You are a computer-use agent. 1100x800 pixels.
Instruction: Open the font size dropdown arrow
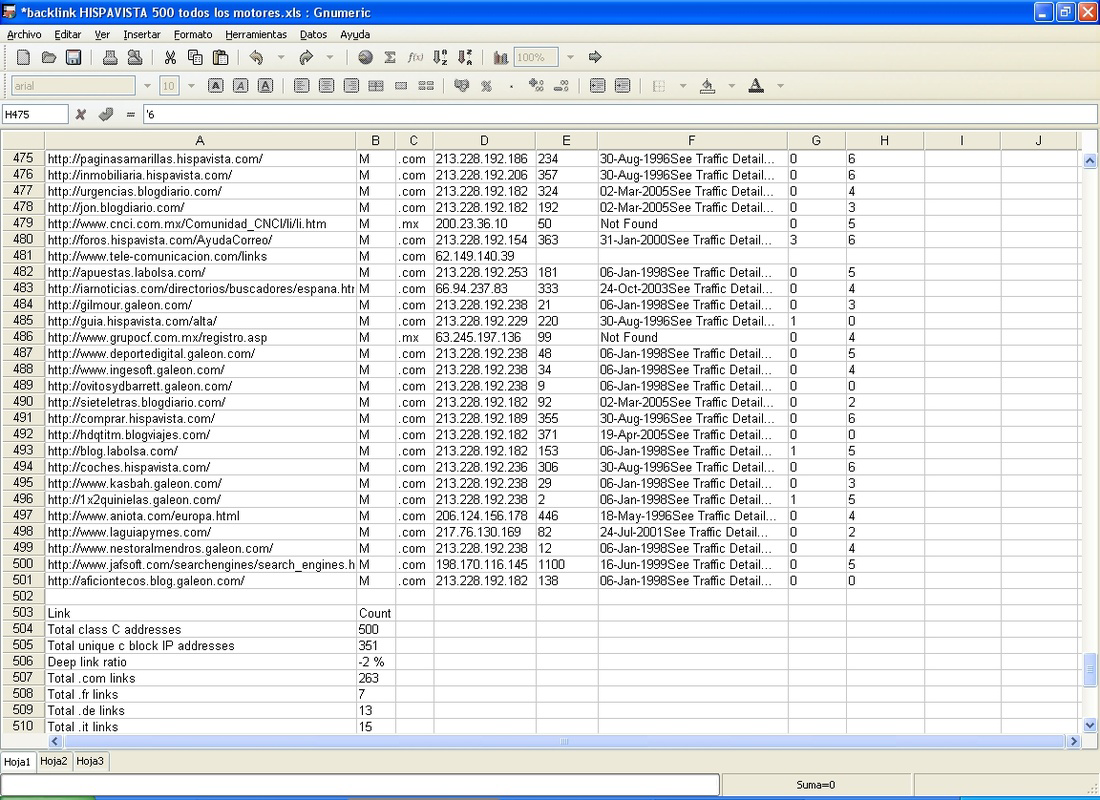click(192, 86)
